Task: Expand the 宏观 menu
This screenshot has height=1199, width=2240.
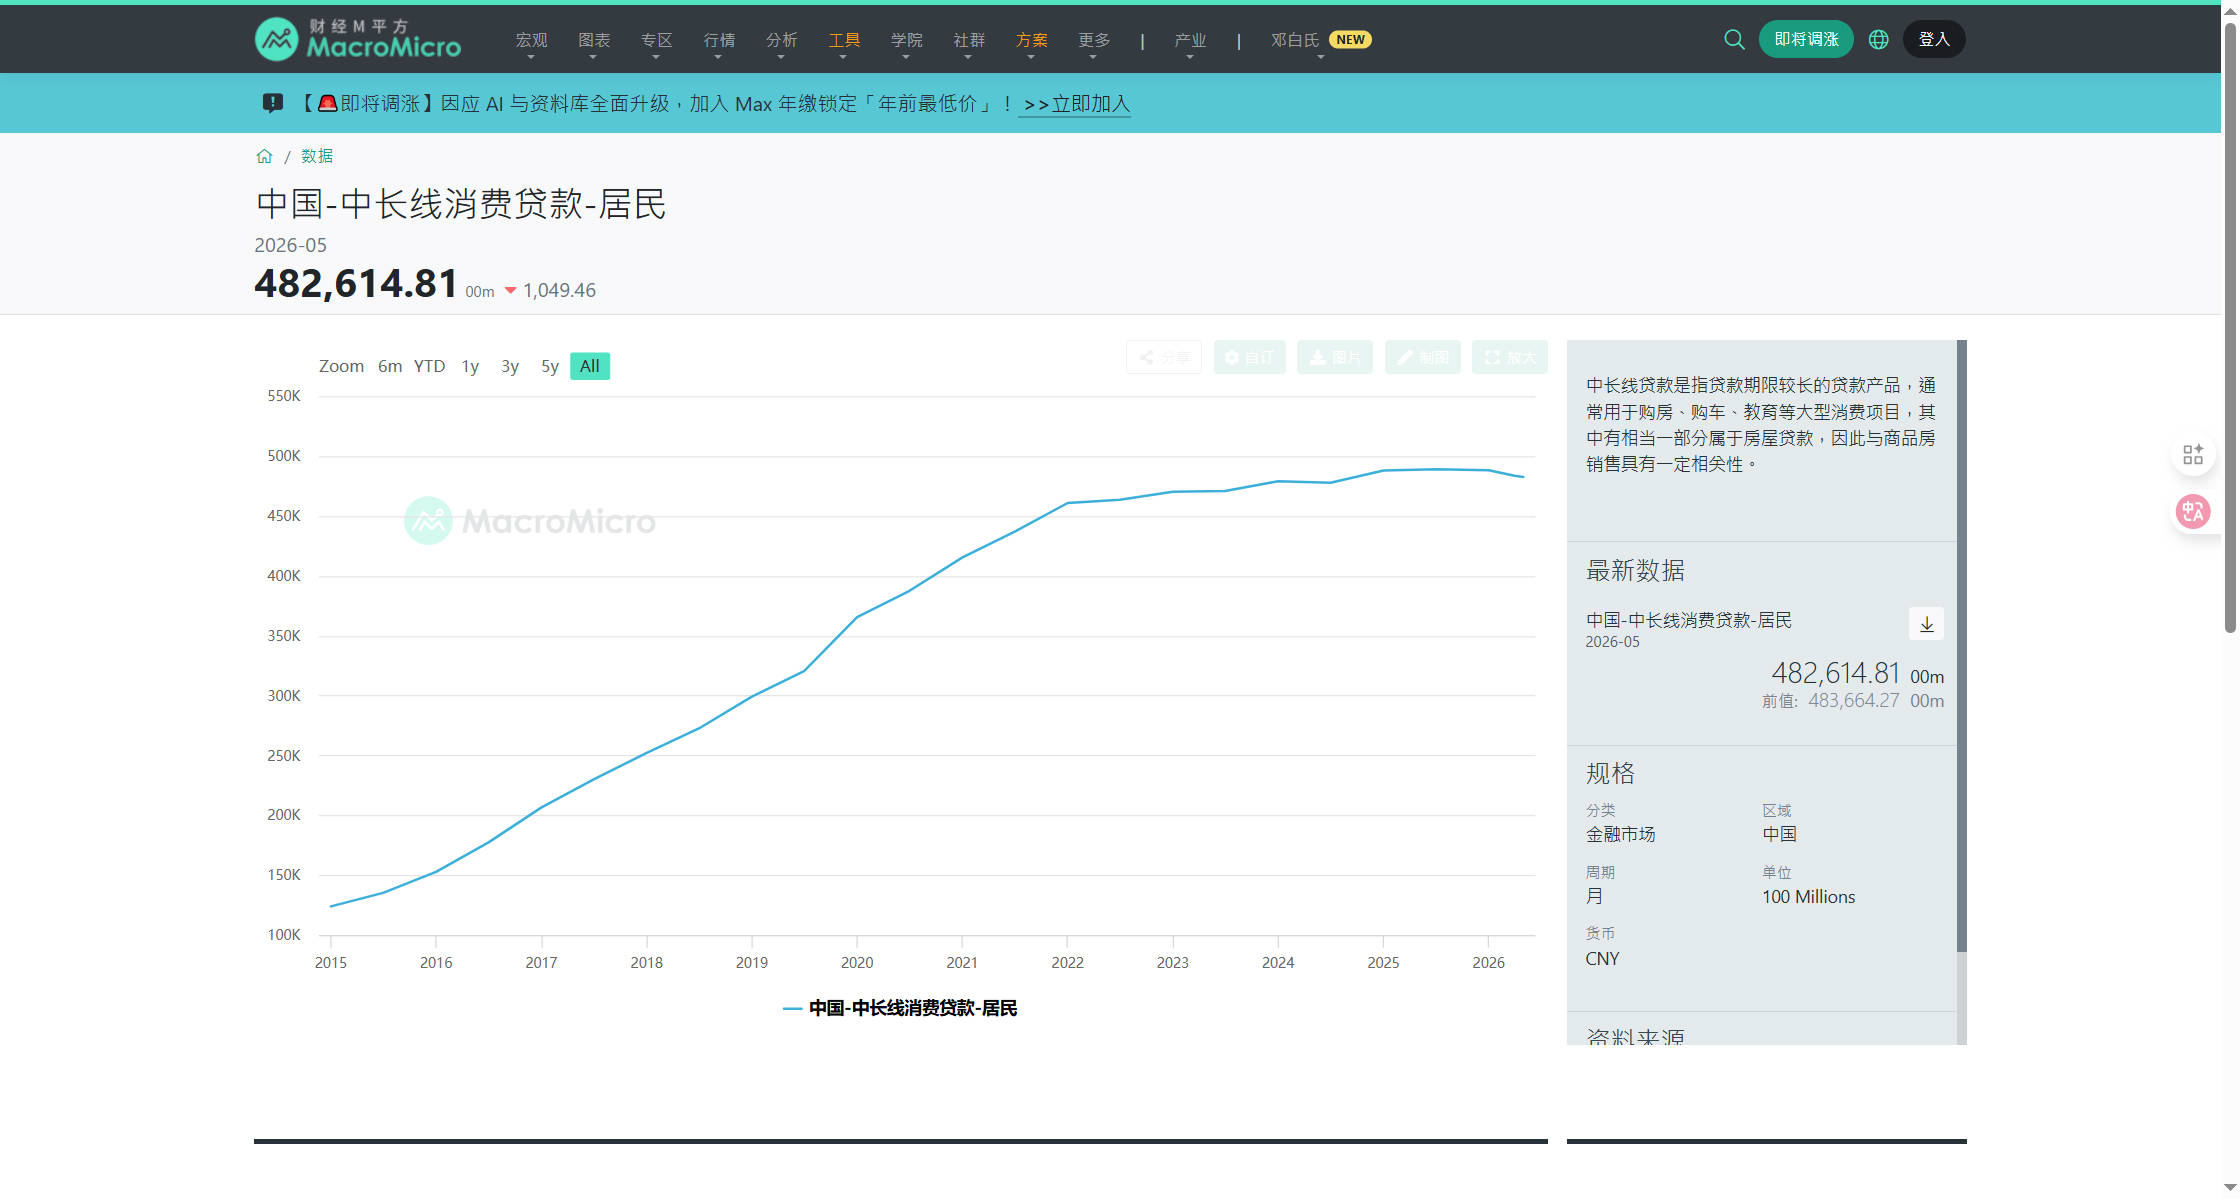Action: click(532, 40)
